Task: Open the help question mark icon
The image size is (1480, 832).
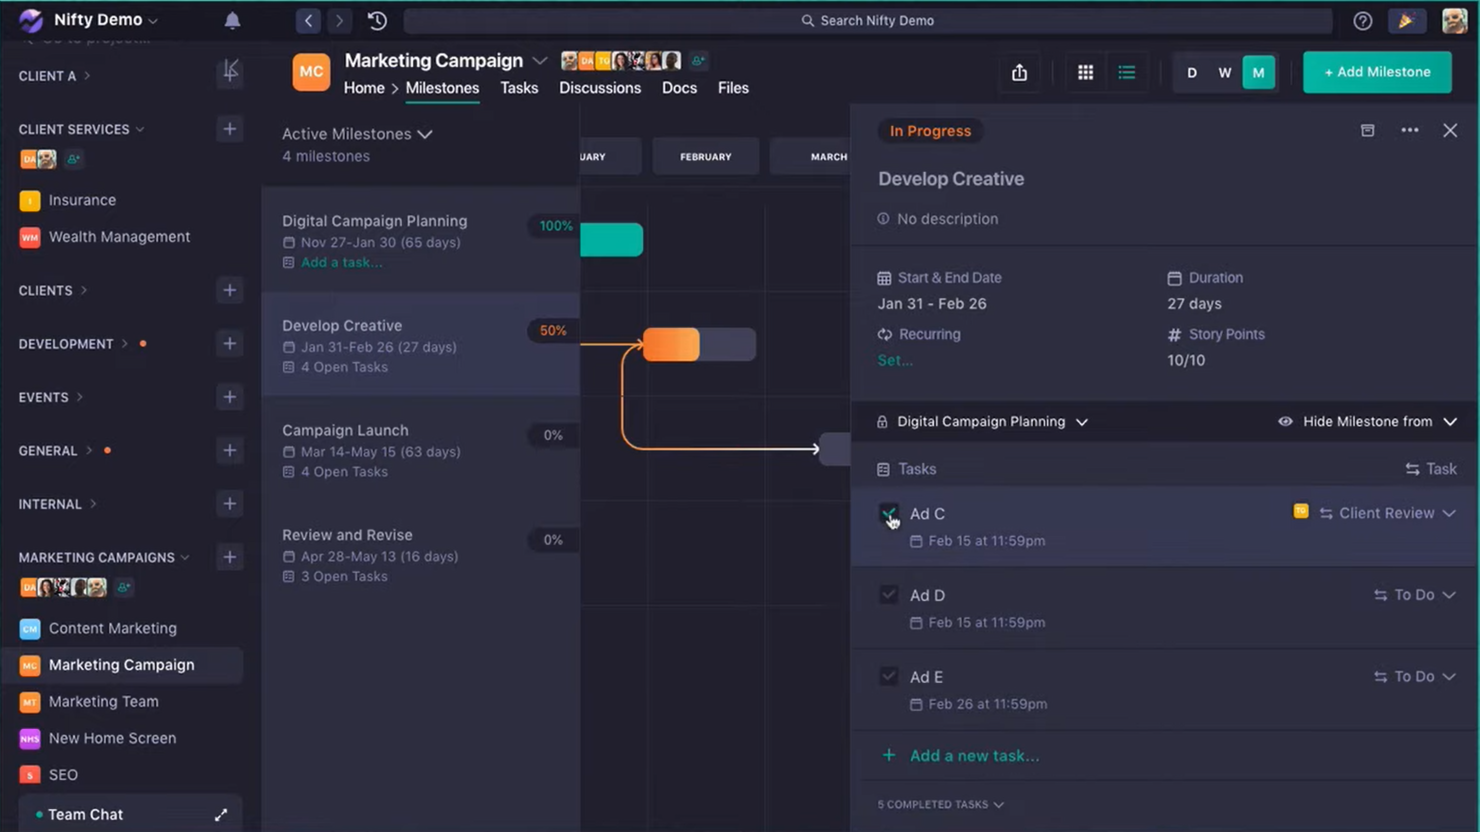Action: 1362,20
